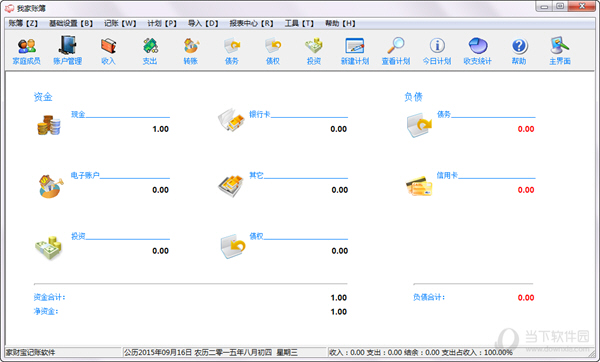The width and height of the screenshot is (600, 362).
Task: Click the 债务 label under 负债
Action: tap(444, 114)
